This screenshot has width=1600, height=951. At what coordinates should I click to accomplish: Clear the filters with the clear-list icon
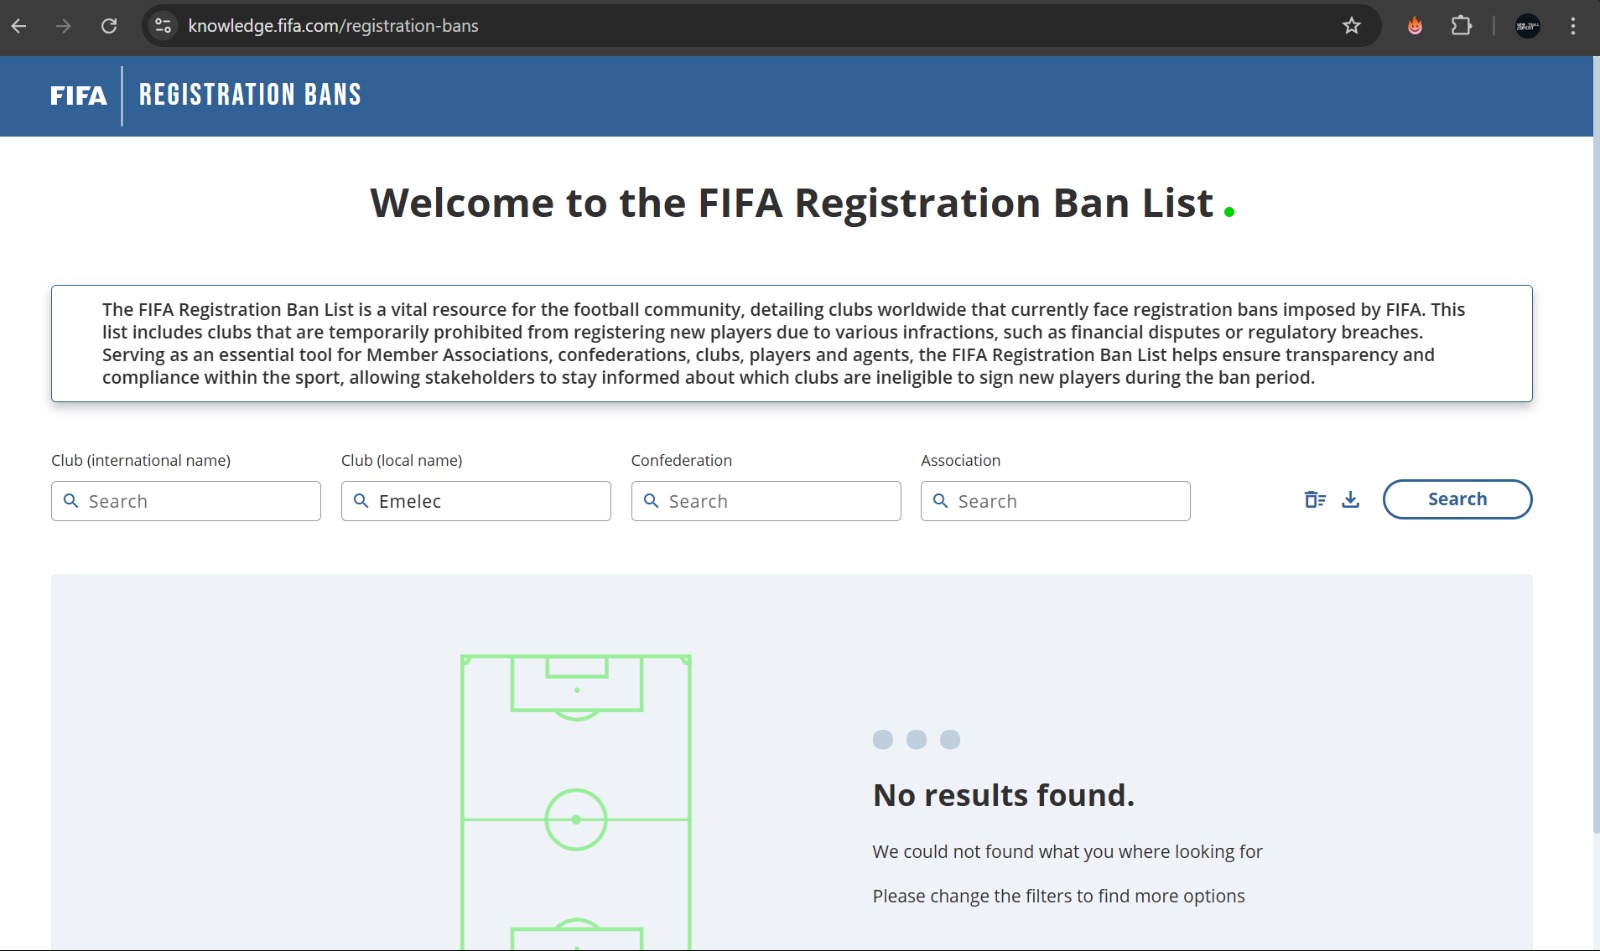[x=1315, y=499]
